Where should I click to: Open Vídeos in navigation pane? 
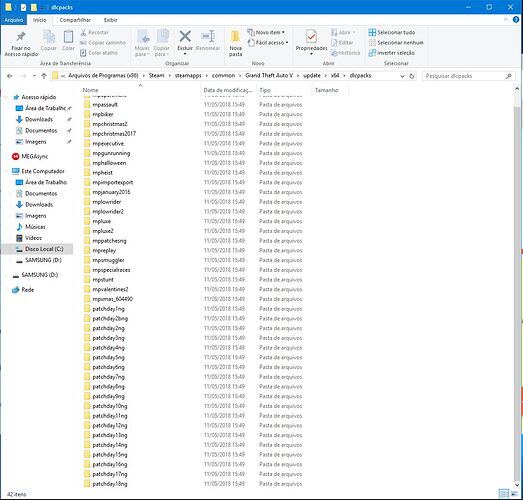33,238
